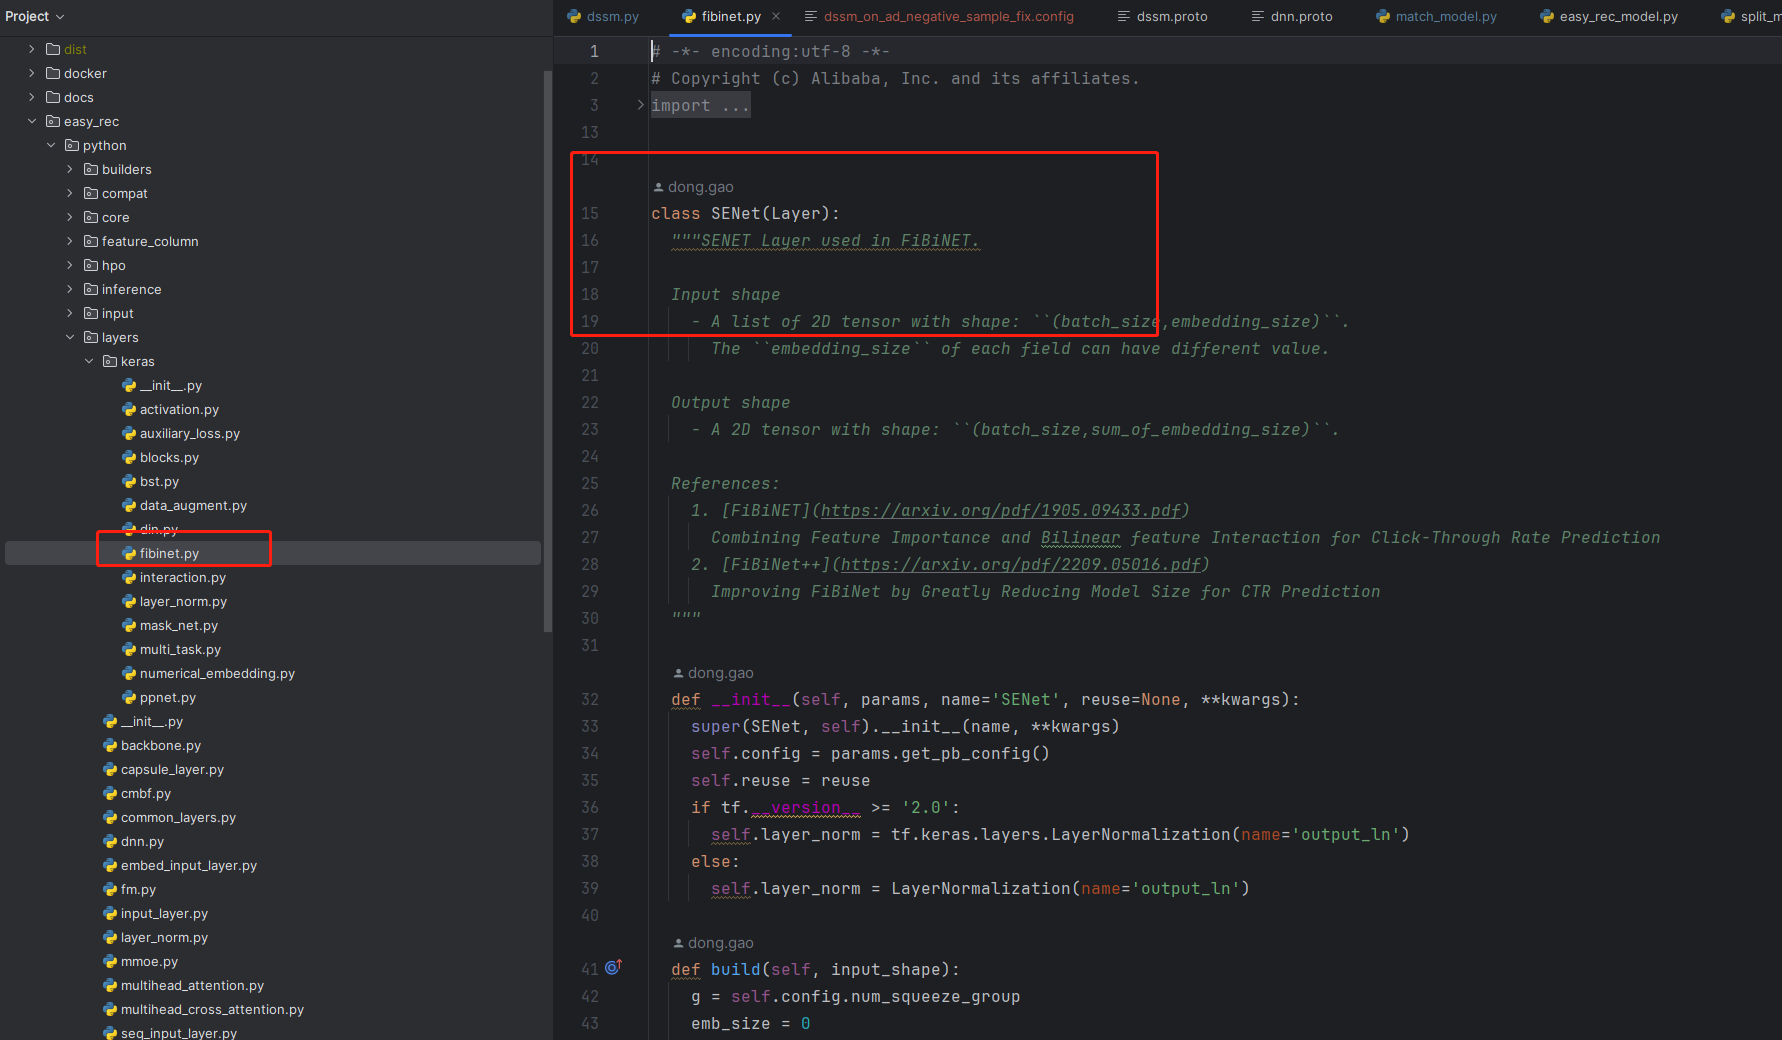Click the common_layers.py file icon
Image resolution: width=1782 pixels, height=1040 pixels.
point(110,817)
